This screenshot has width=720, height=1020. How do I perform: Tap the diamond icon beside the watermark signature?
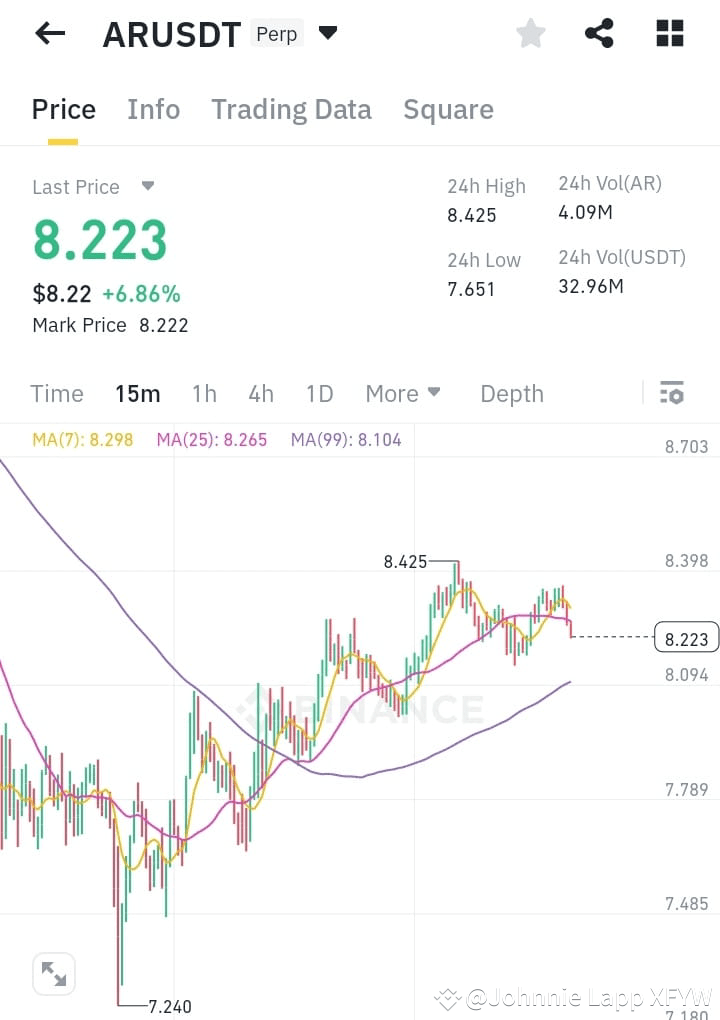(x=447, y=997)
